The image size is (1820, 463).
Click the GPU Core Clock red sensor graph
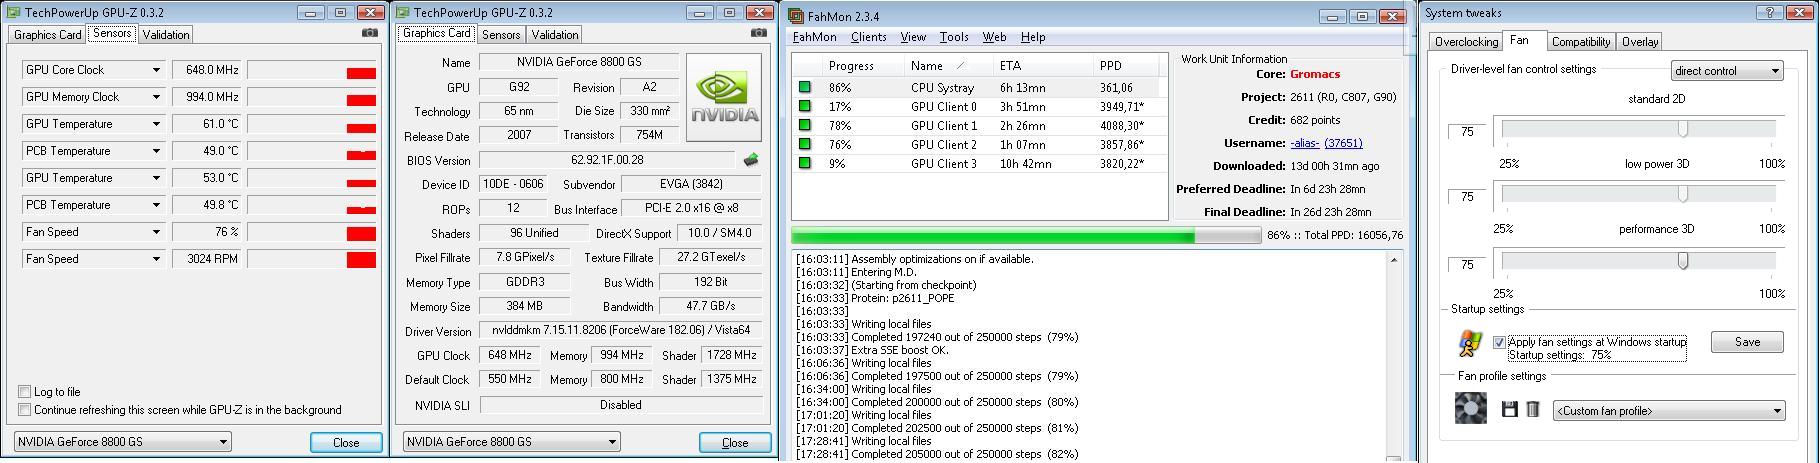click(312, 70)
